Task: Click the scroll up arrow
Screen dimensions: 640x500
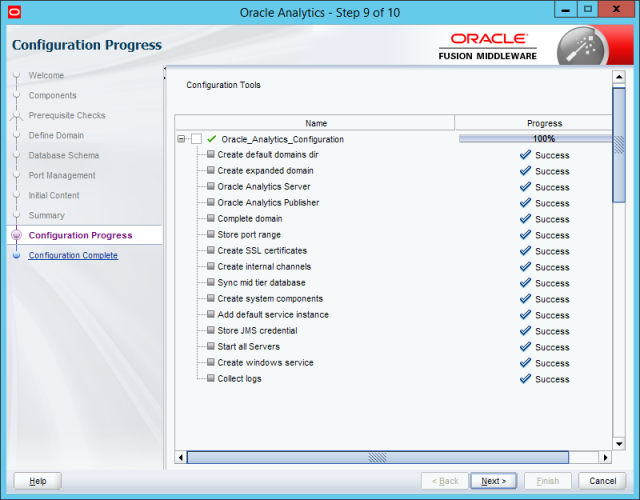Action: tap(619, 77)
